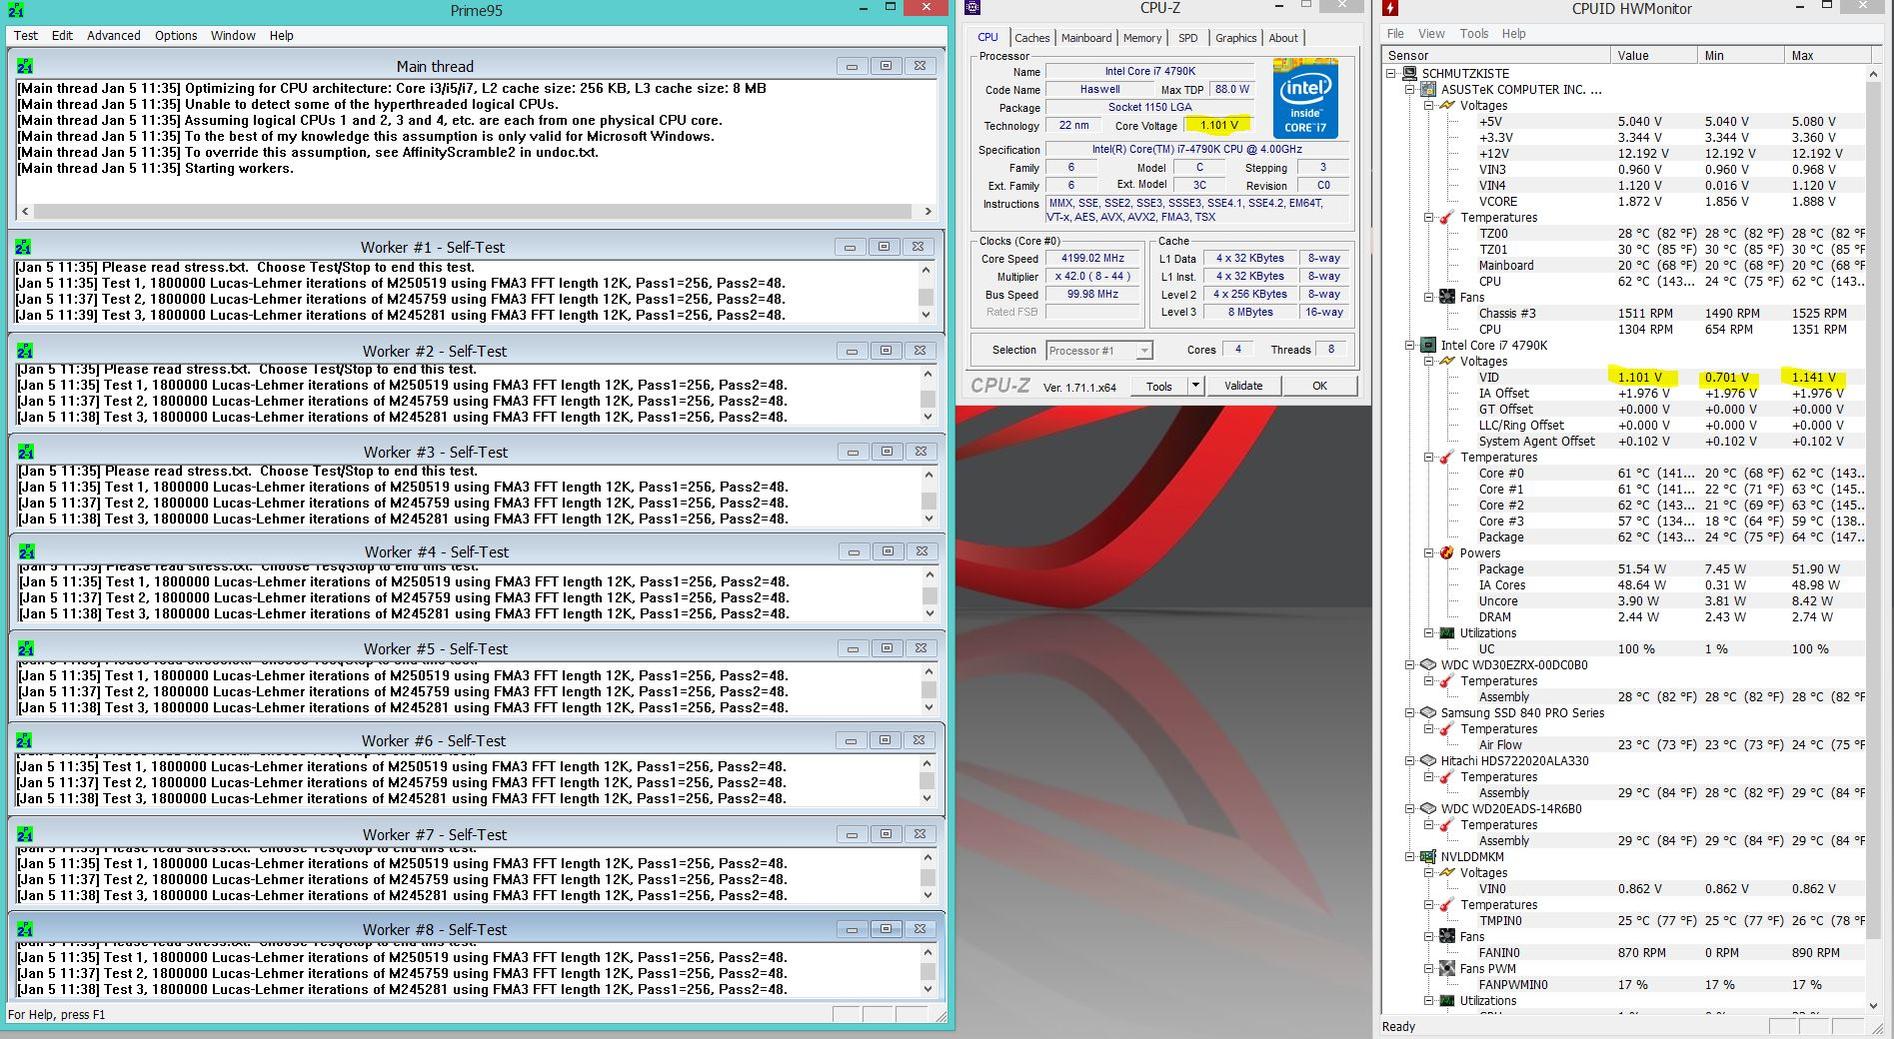Switch to the Caches tab in CPU-Z
Image resolution: width=1894 pixels, height=1039 pixels.
[x=1032, y=38]
